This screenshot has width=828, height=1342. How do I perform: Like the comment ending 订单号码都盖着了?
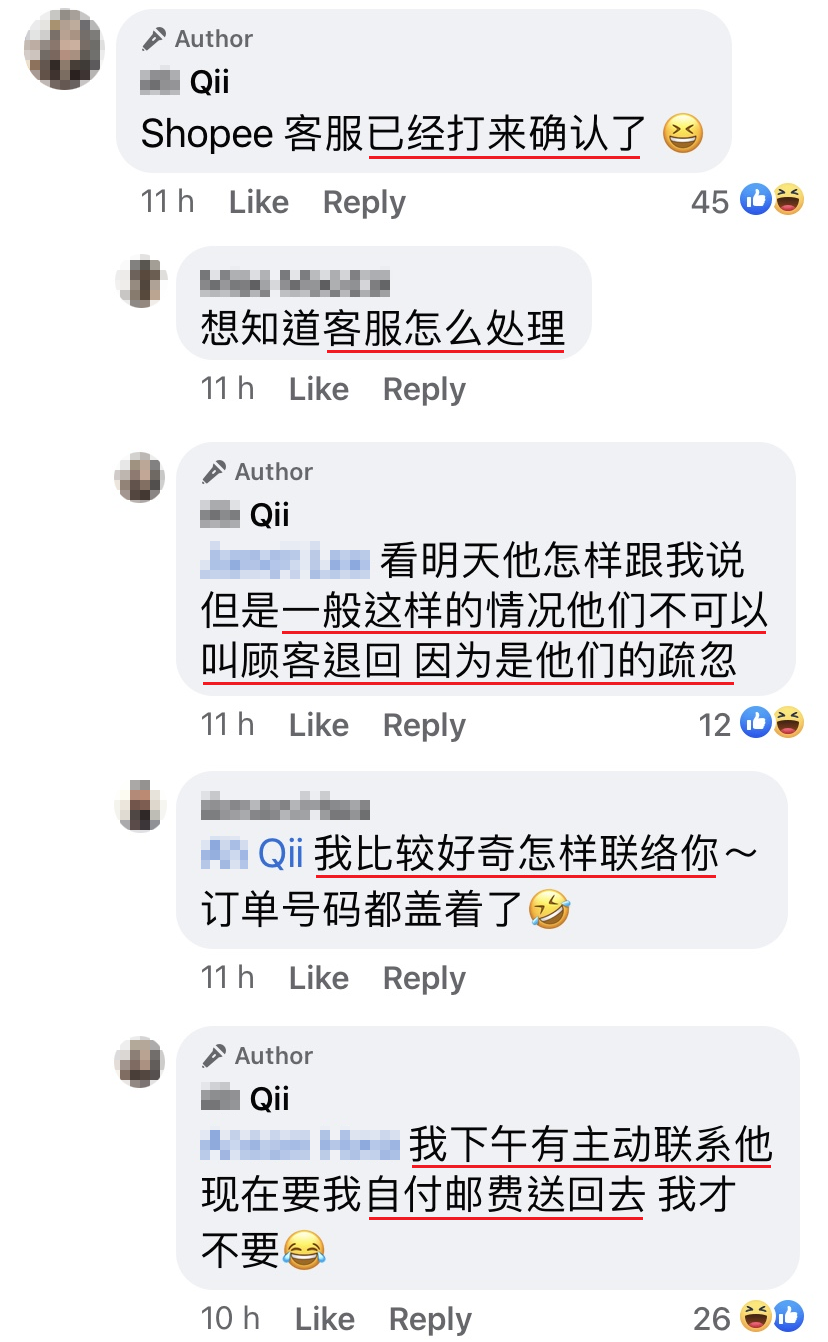click(318, 977)
